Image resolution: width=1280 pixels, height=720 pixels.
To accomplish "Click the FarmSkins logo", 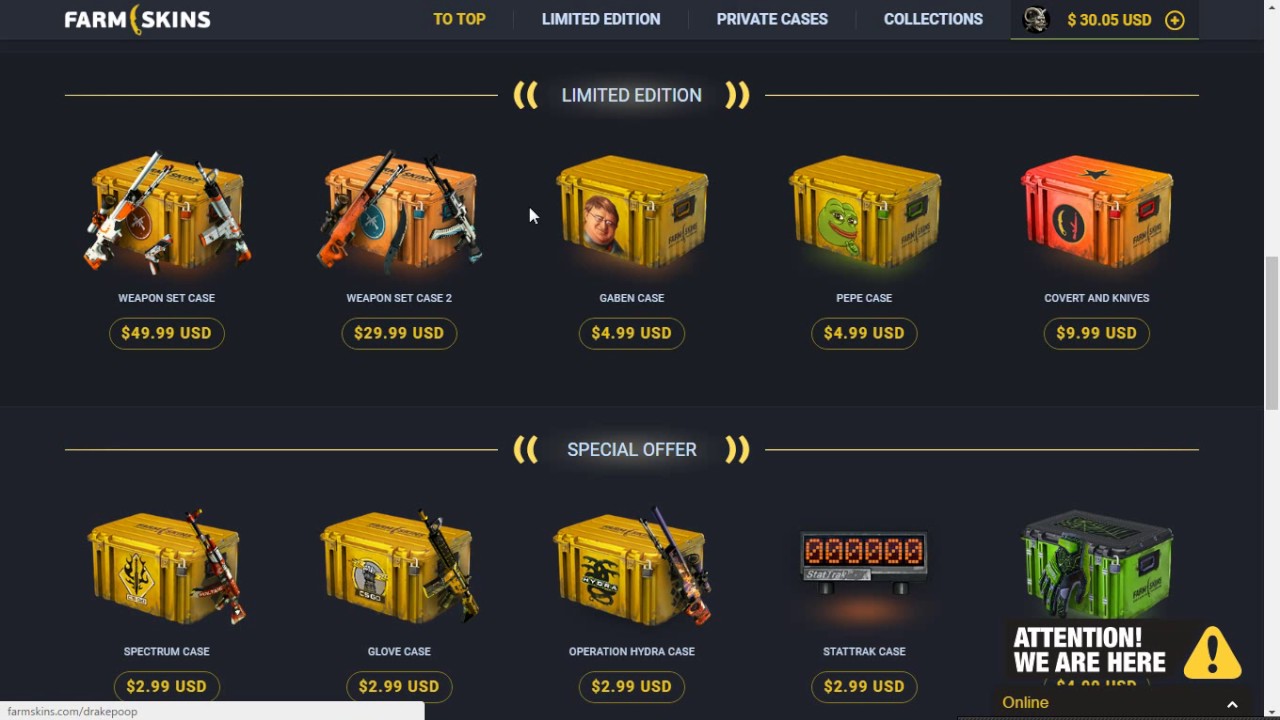I will click(x=137, y=19).
